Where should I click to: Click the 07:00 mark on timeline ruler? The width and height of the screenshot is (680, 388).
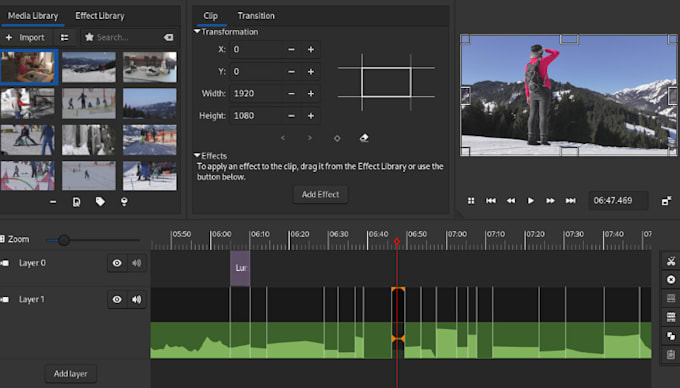457,234
